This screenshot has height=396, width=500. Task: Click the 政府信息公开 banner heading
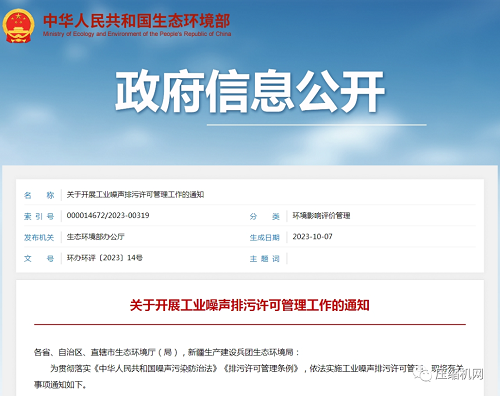[250, 91]
